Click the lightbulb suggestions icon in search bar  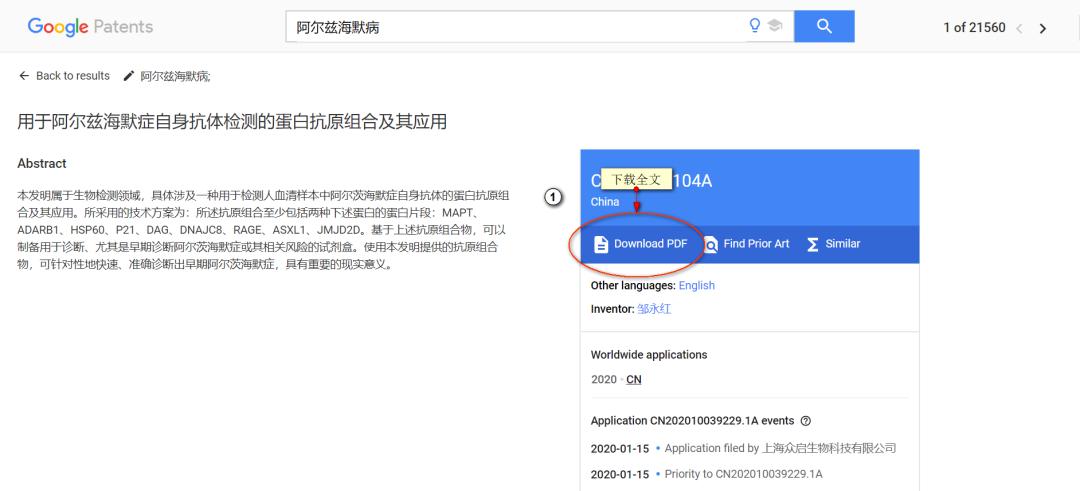click(755, 26)
